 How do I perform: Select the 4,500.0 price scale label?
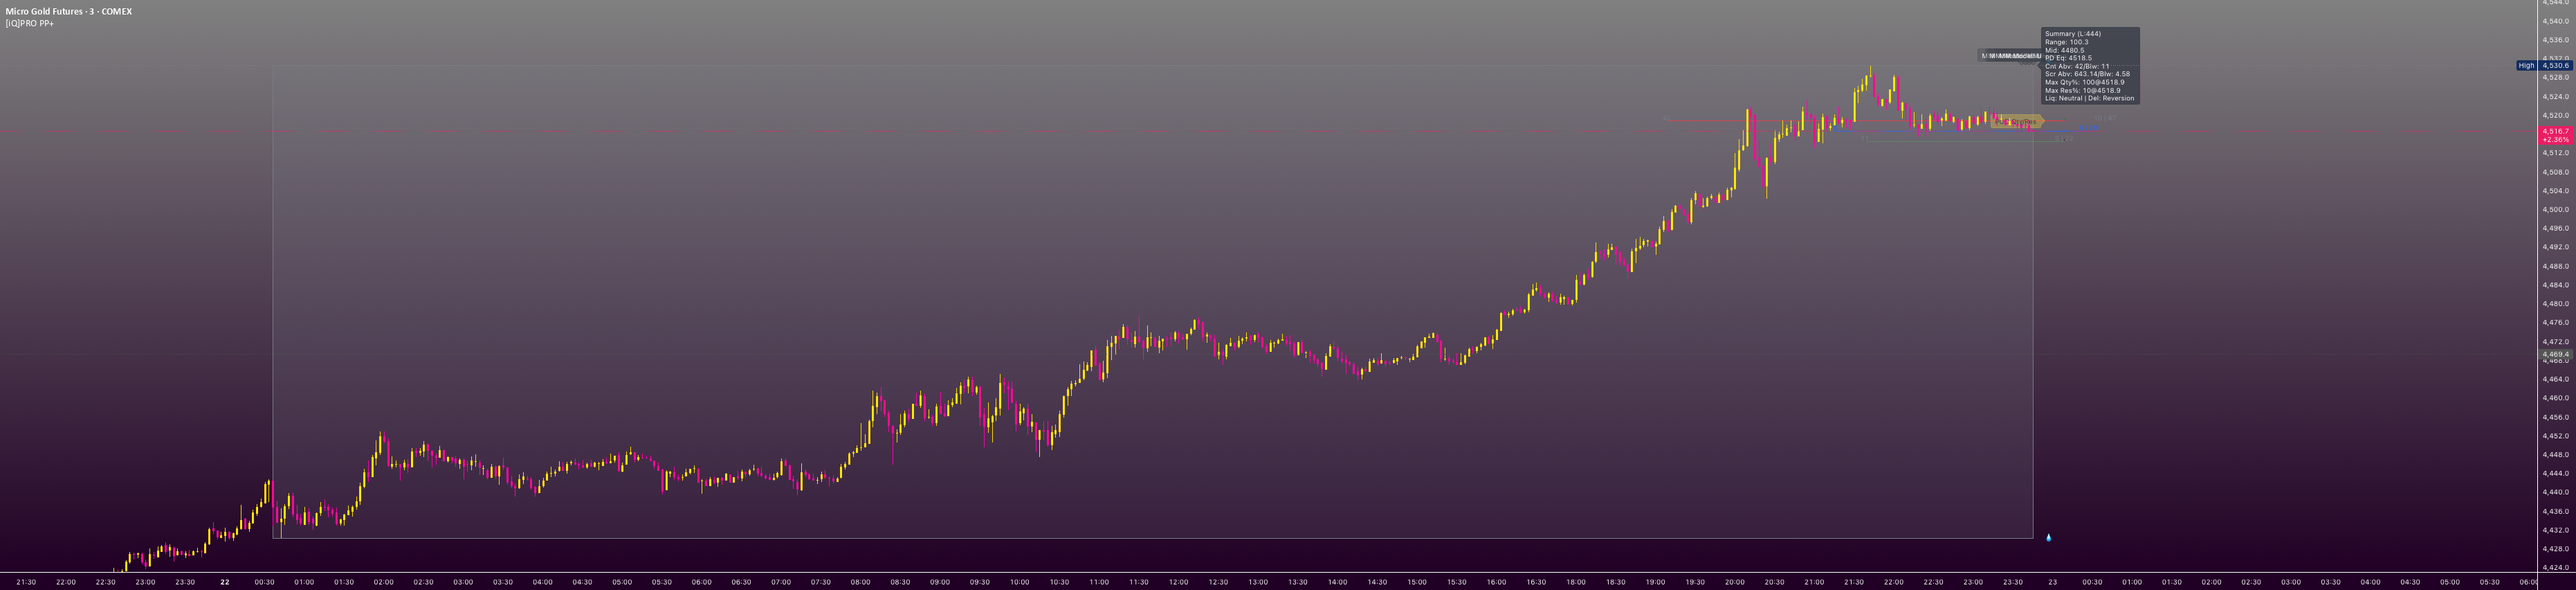[2556, 210]
